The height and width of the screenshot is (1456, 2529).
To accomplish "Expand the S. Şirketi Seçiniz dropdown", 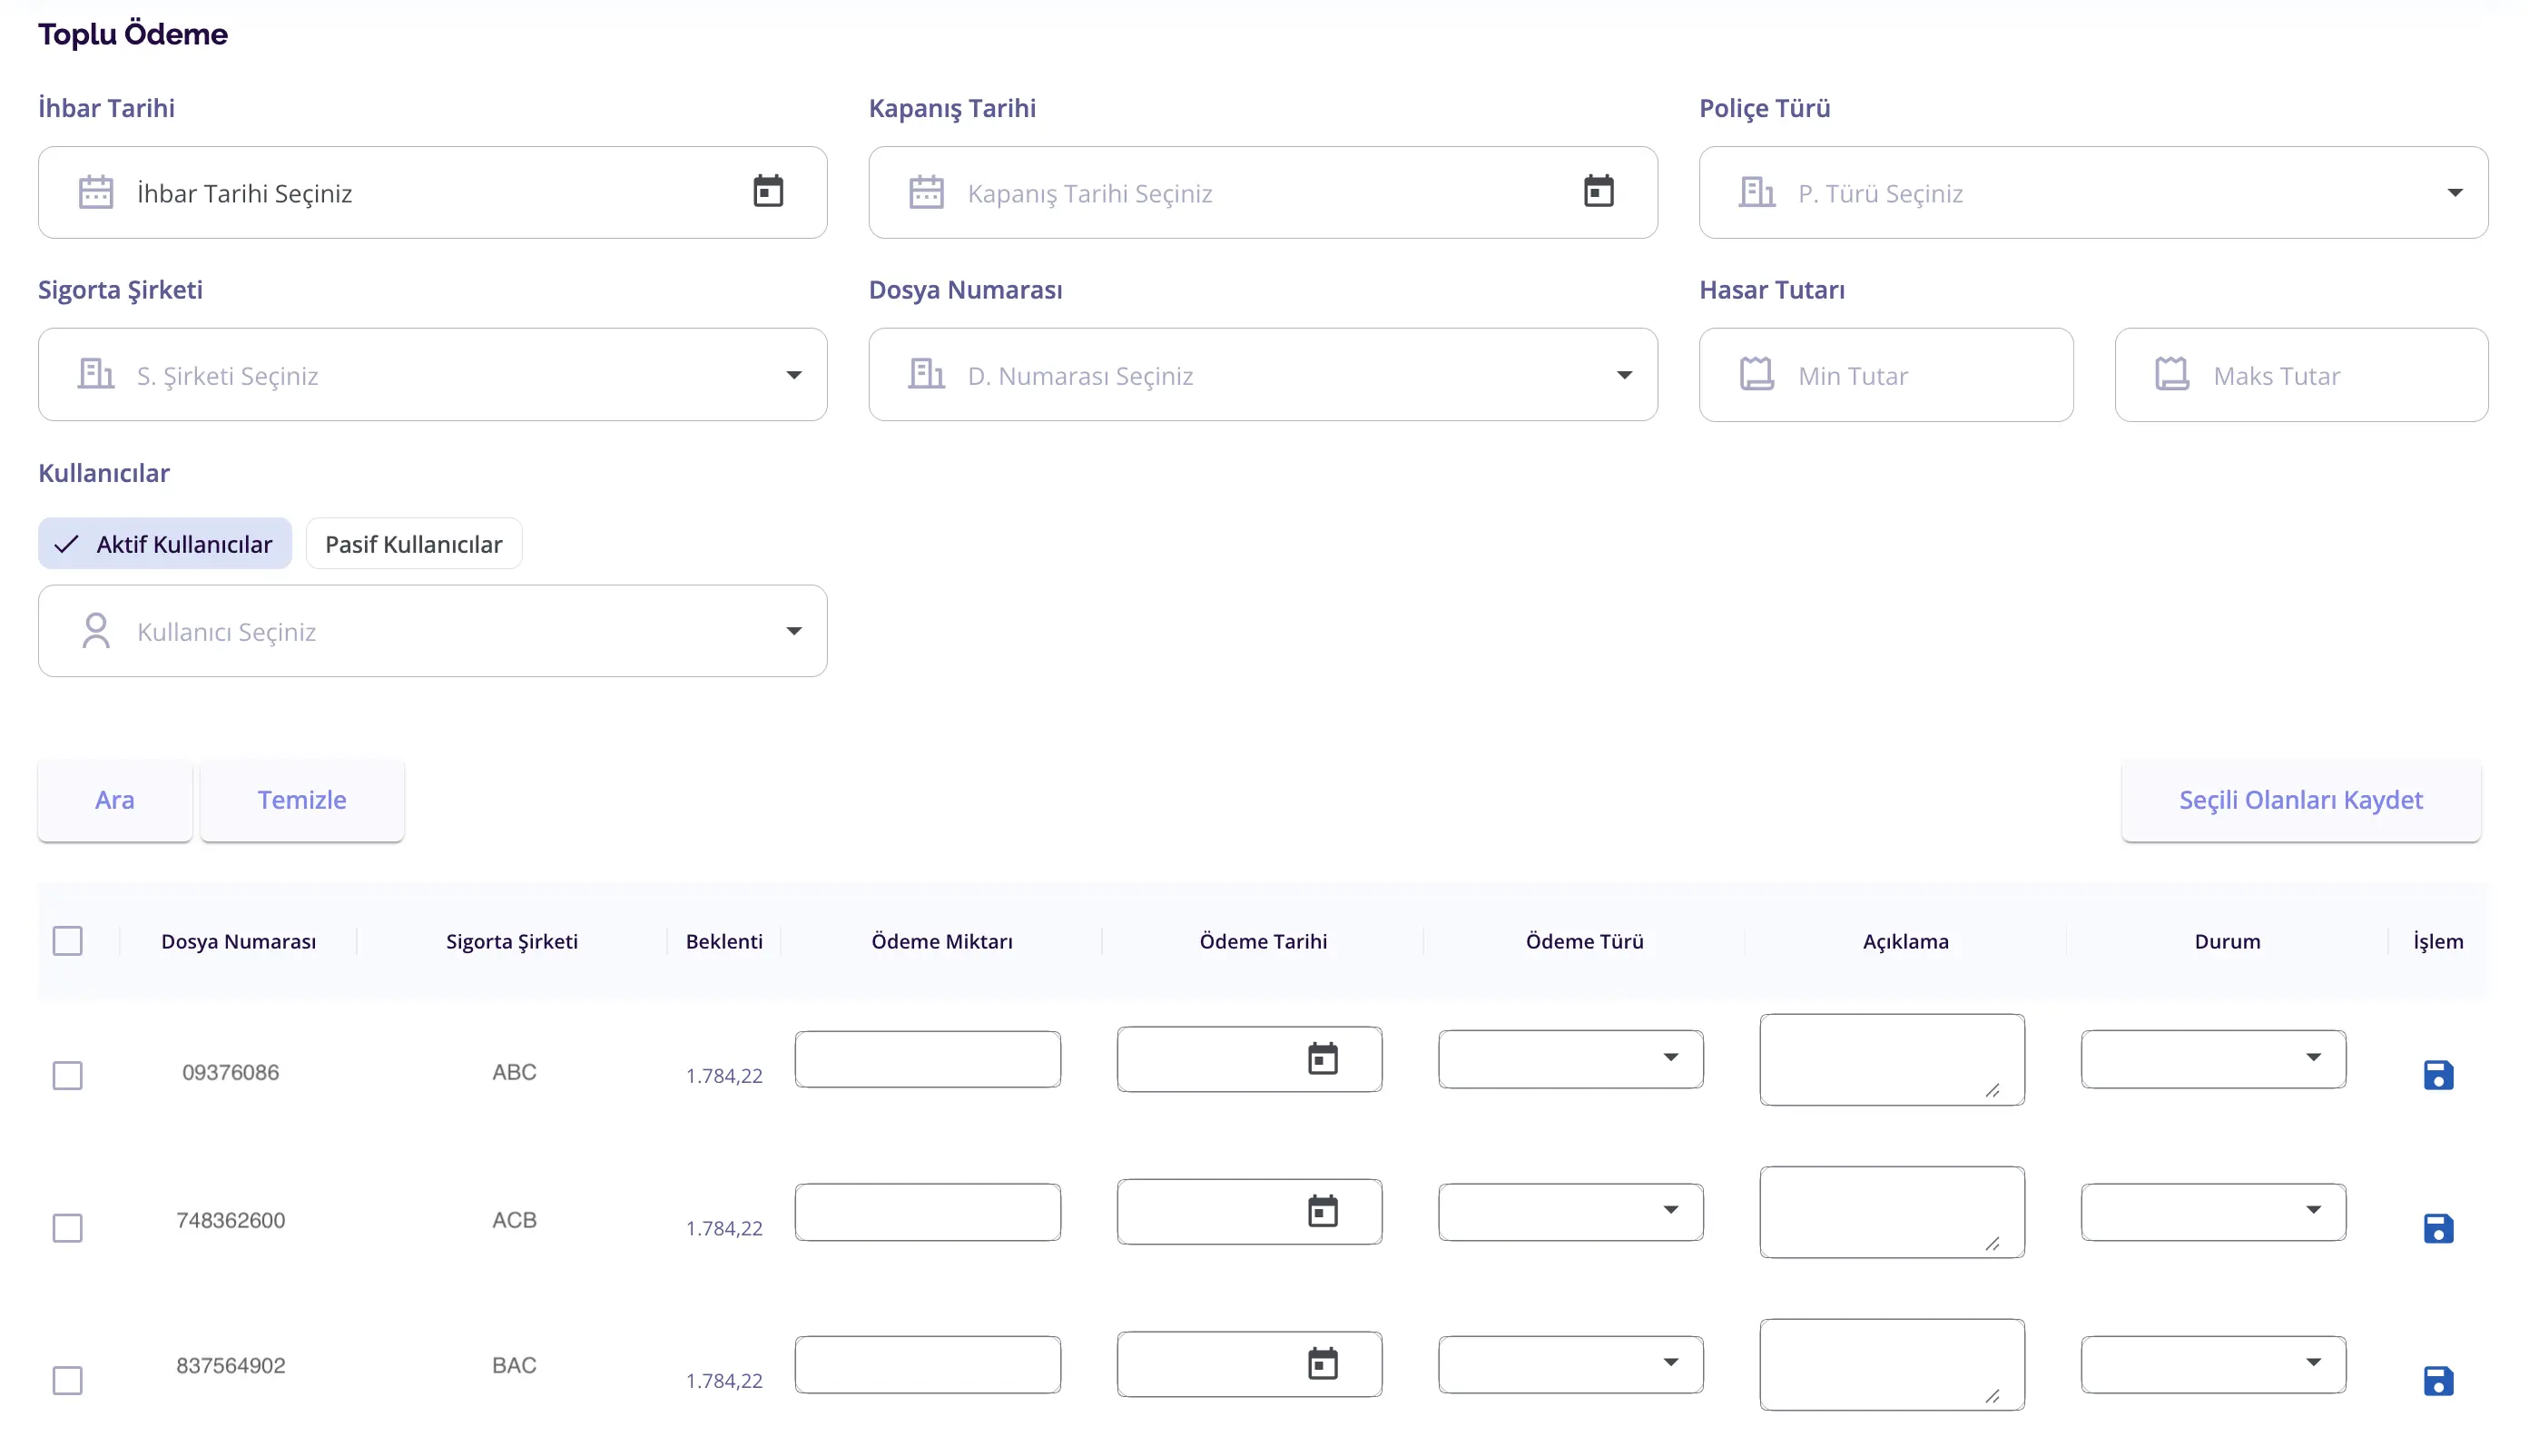I will 793,375.
